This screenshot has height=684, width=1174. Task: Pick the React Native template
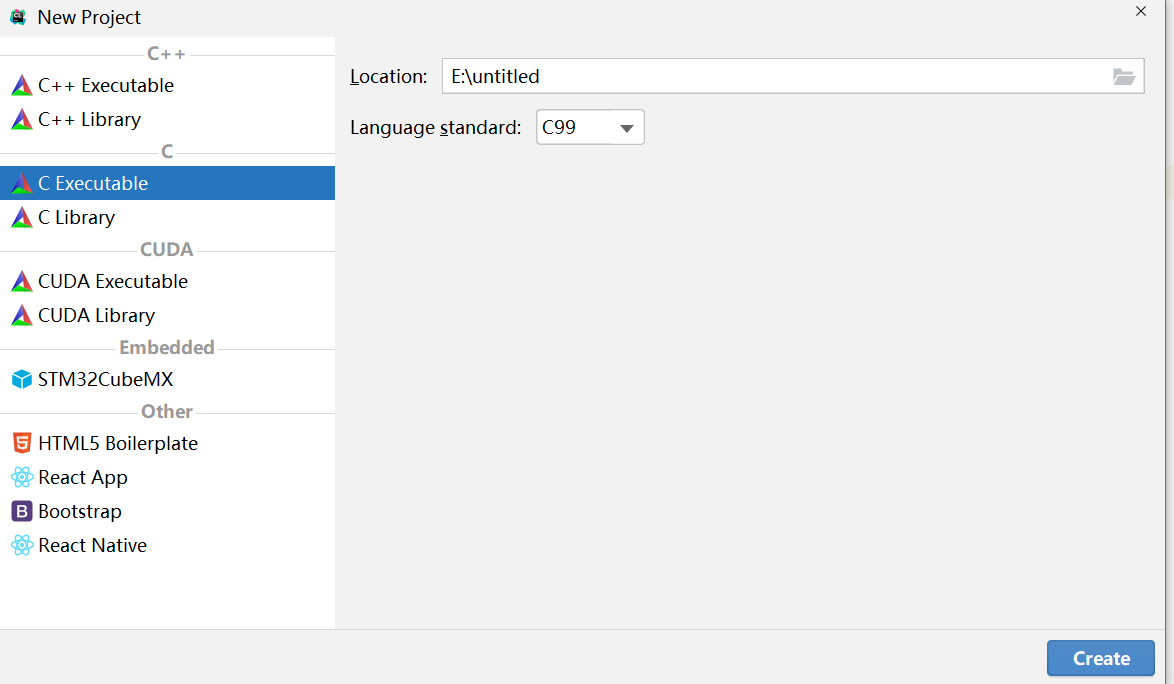tap(92, 546)
